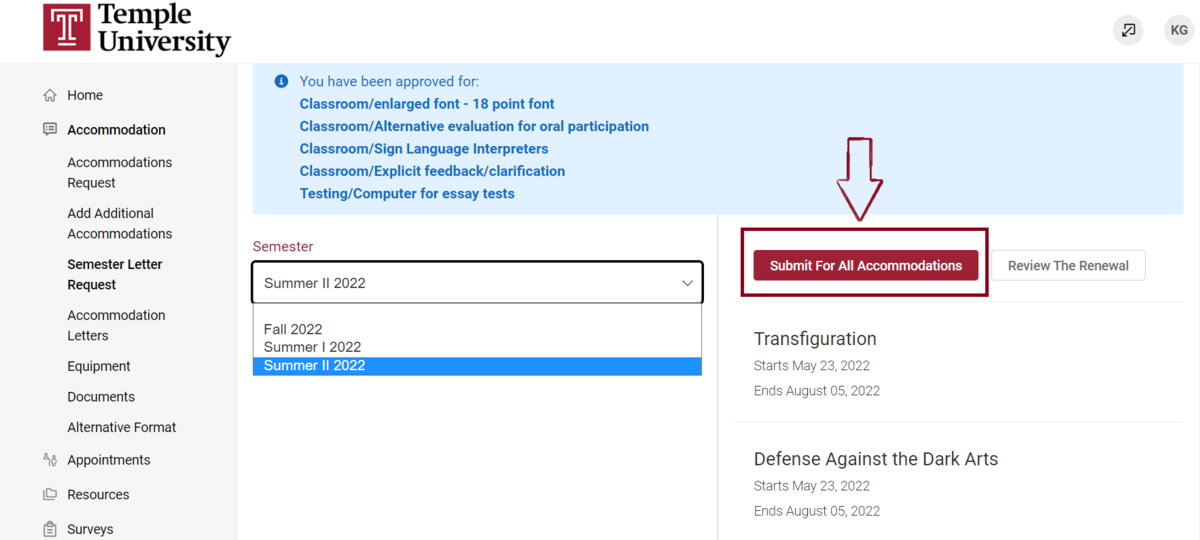
Task: Click the Surveys clipboard icon
Action: [x=50, y=529]
